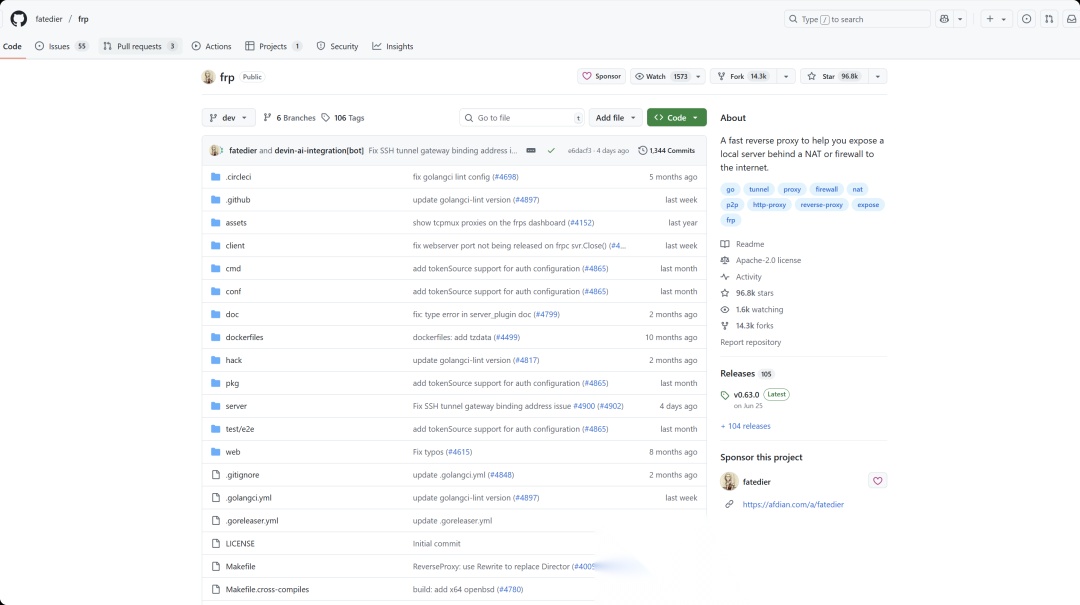This screenshot has height=605, width=1080.
Task: Open the dockerfiles folder
Action: pos(244,337)
